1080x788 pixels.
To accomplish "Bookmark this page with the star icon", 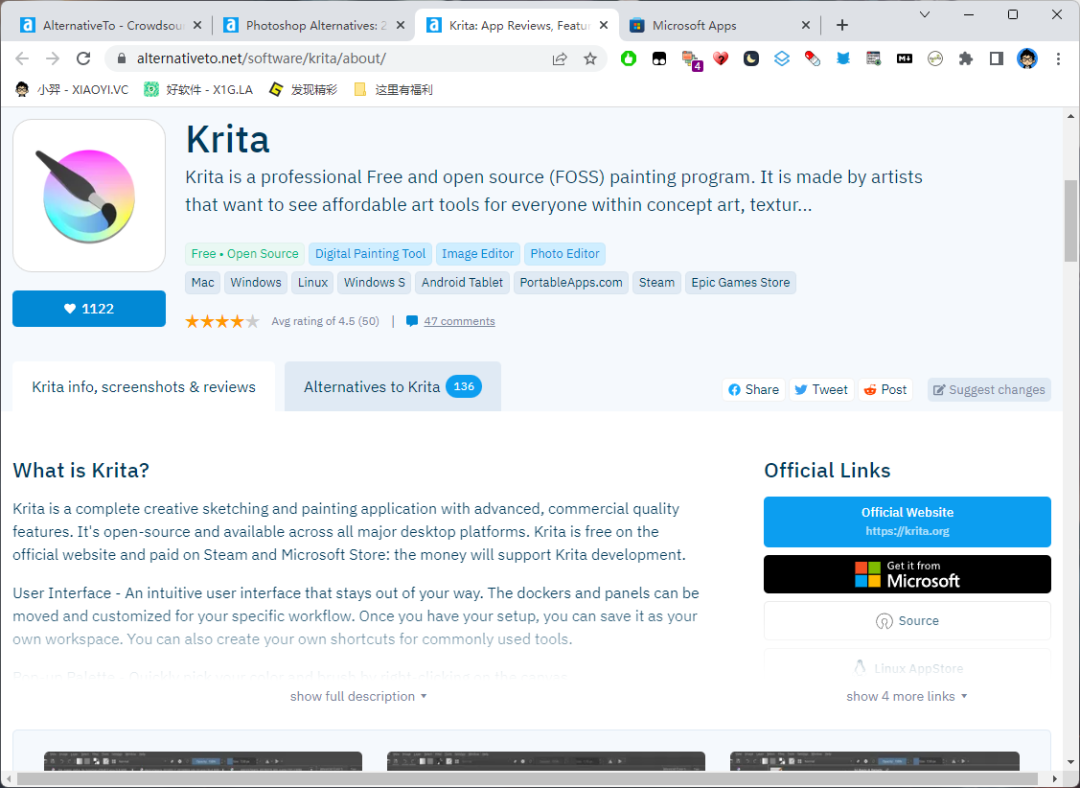I will (590, 59).
